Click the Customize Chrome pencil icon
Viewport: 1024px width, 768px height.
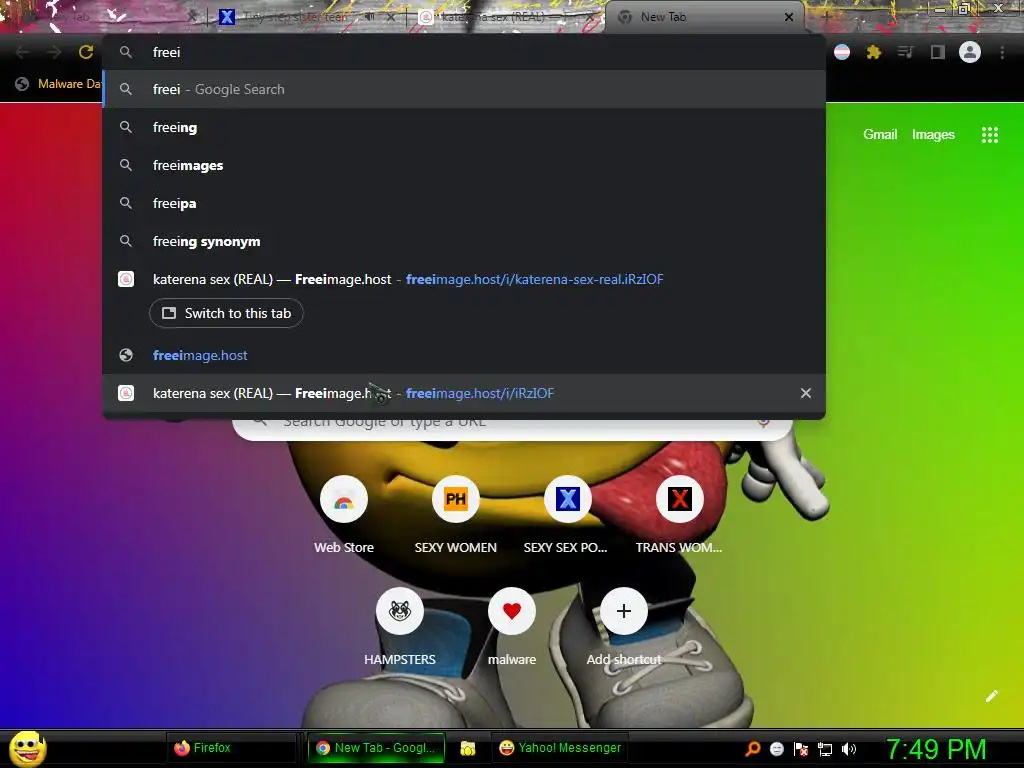point(991,696)
